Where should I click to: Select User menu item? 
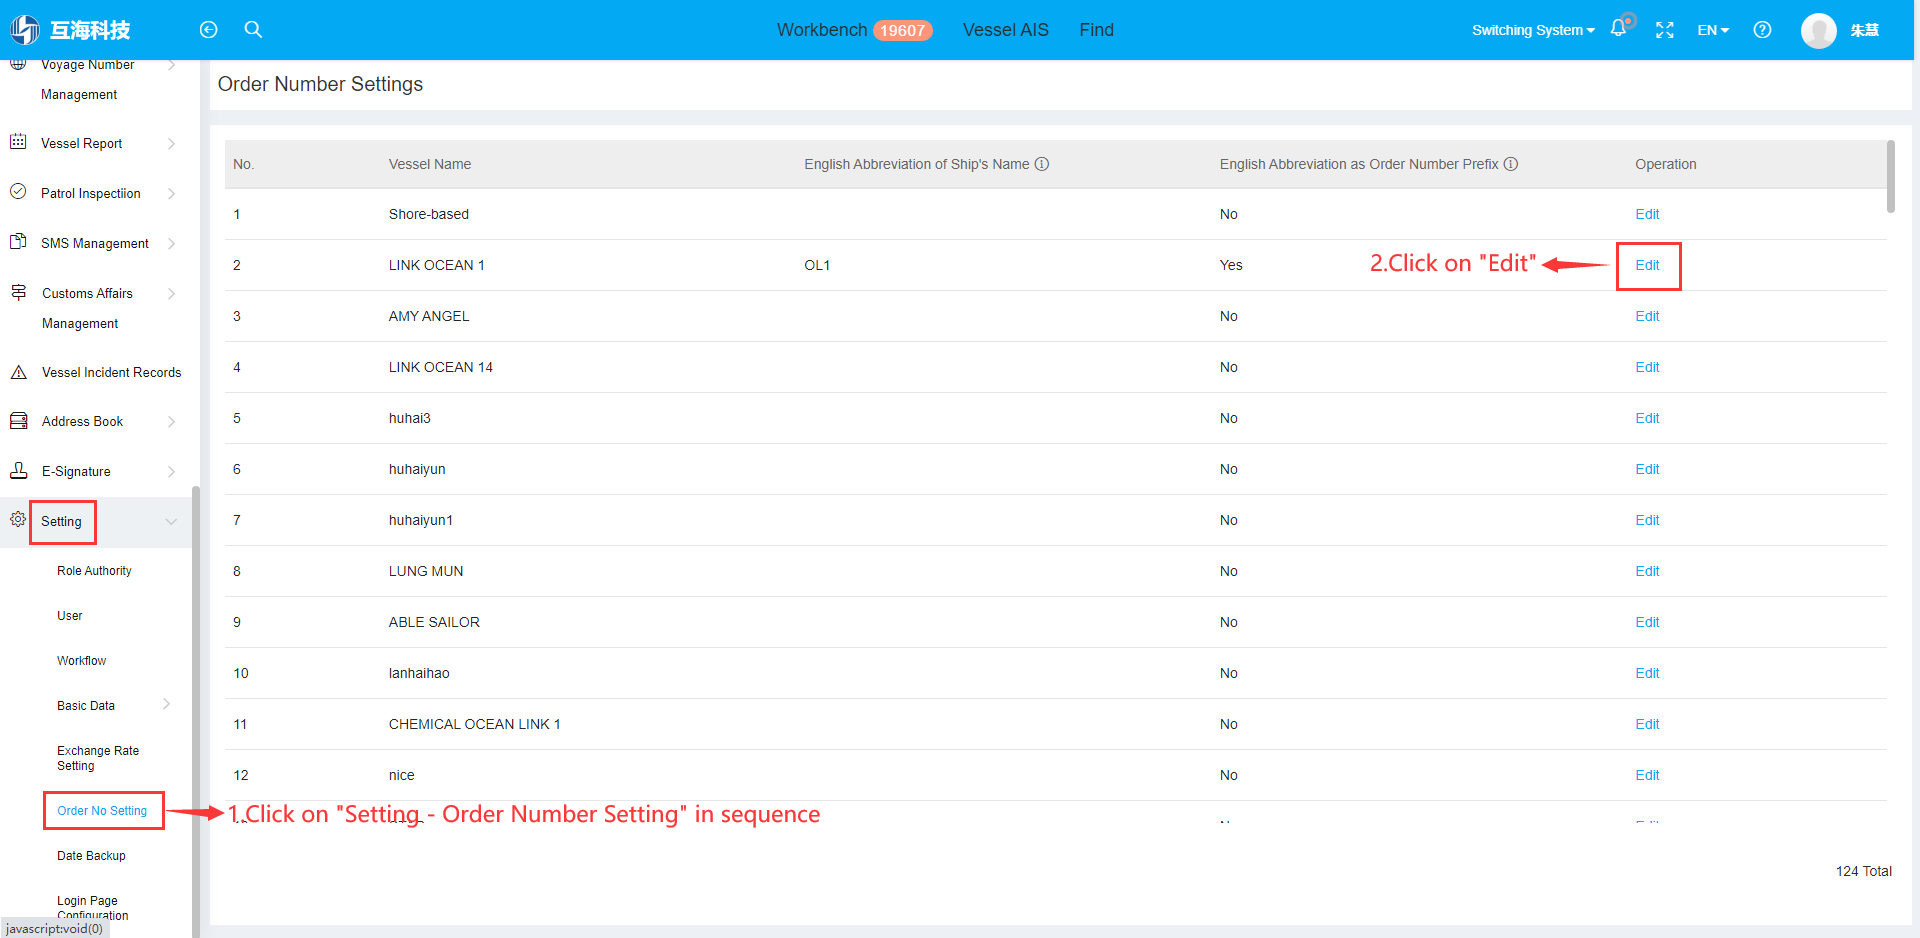tap(70, 616)
